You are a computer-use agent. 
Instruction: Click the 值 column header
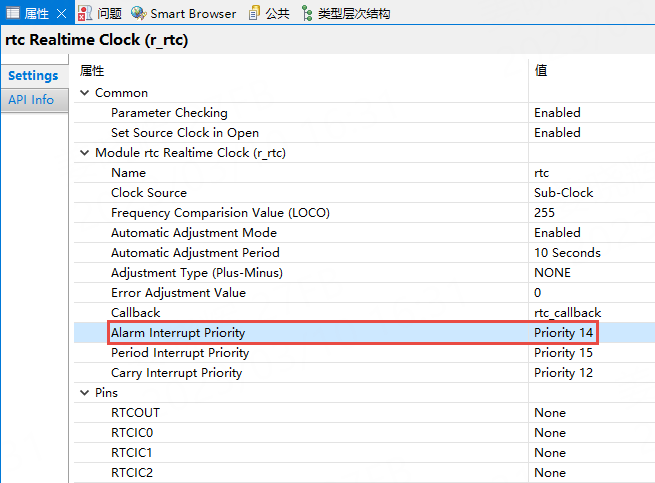pos(541,71)
